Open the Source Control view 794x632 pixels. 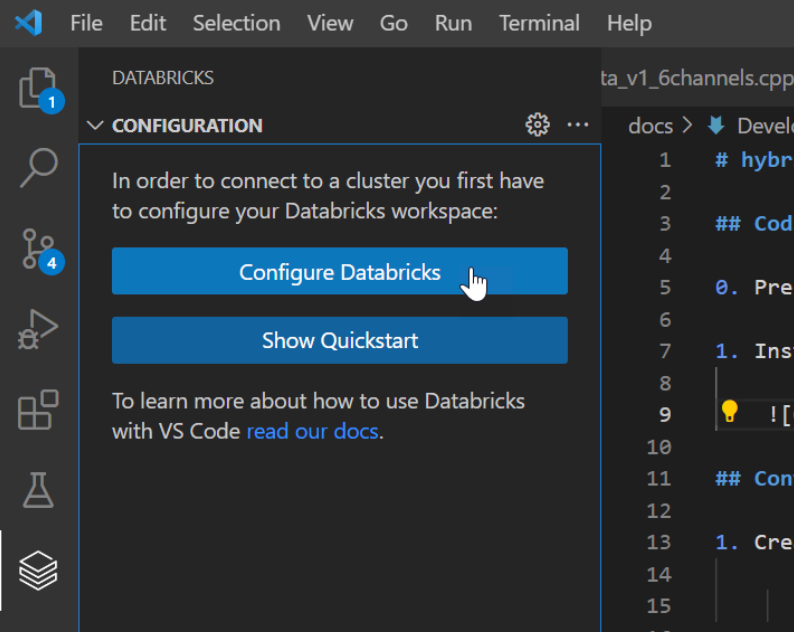38,248
